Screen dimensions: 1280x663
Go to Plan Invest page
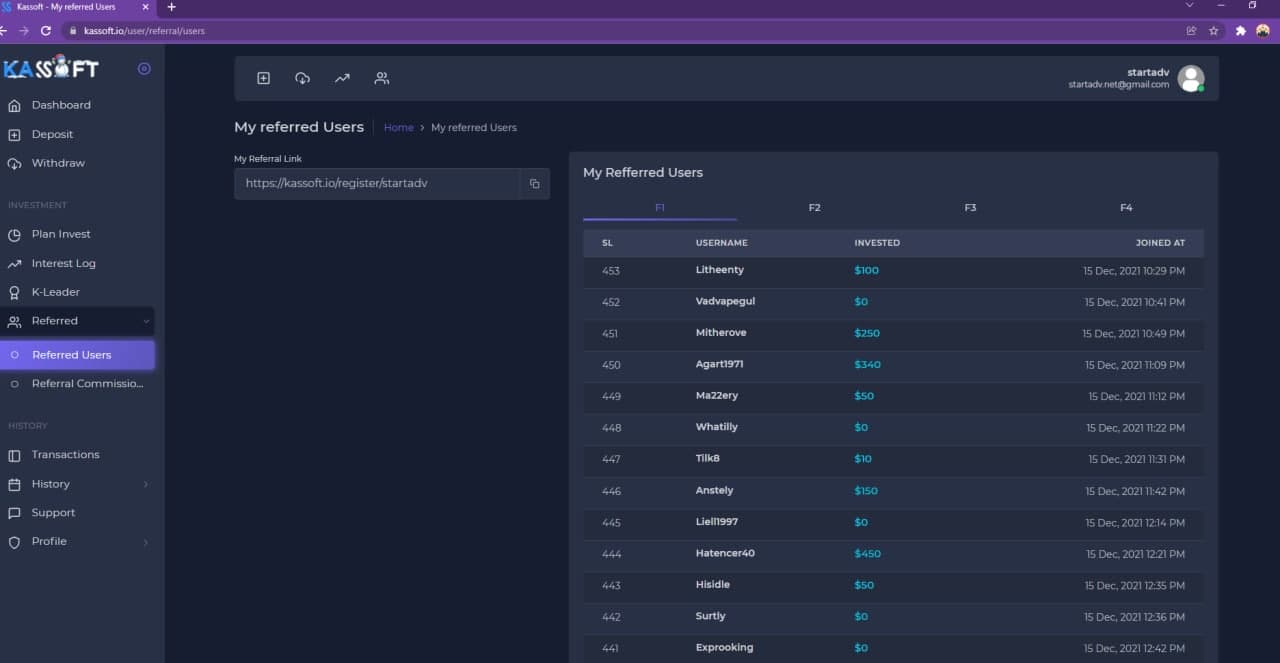pyautogui.click(x=61, y=234)
